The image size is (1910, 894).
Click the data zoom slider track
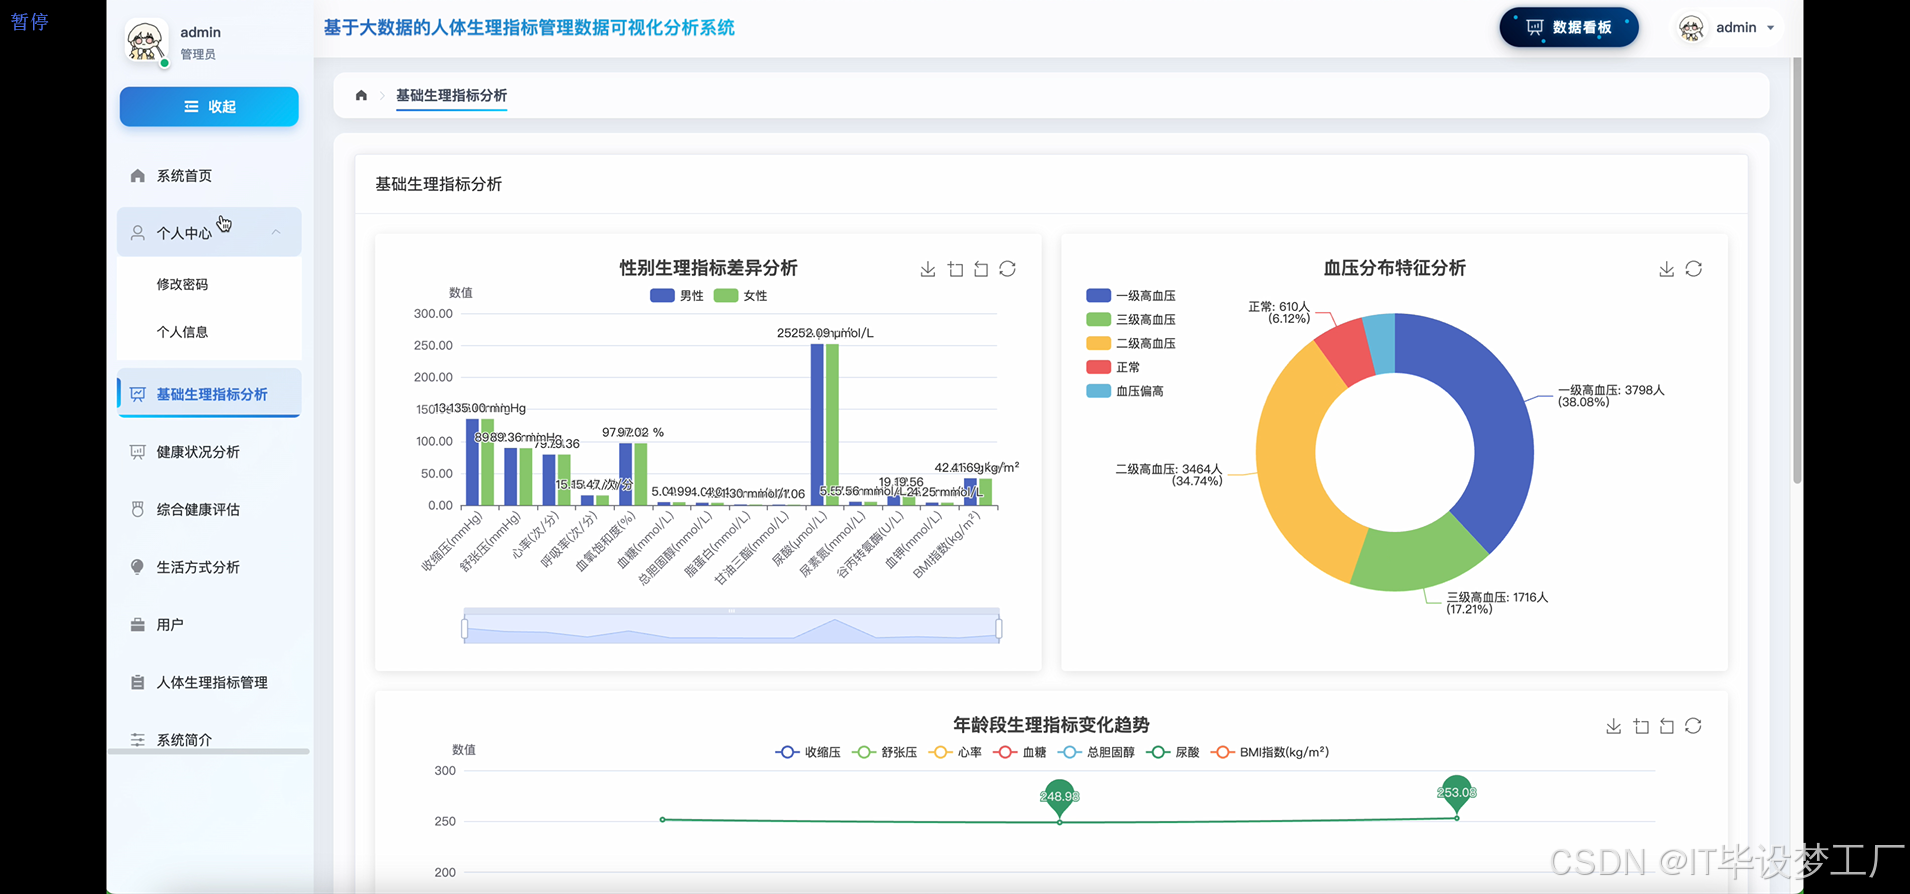731,628
